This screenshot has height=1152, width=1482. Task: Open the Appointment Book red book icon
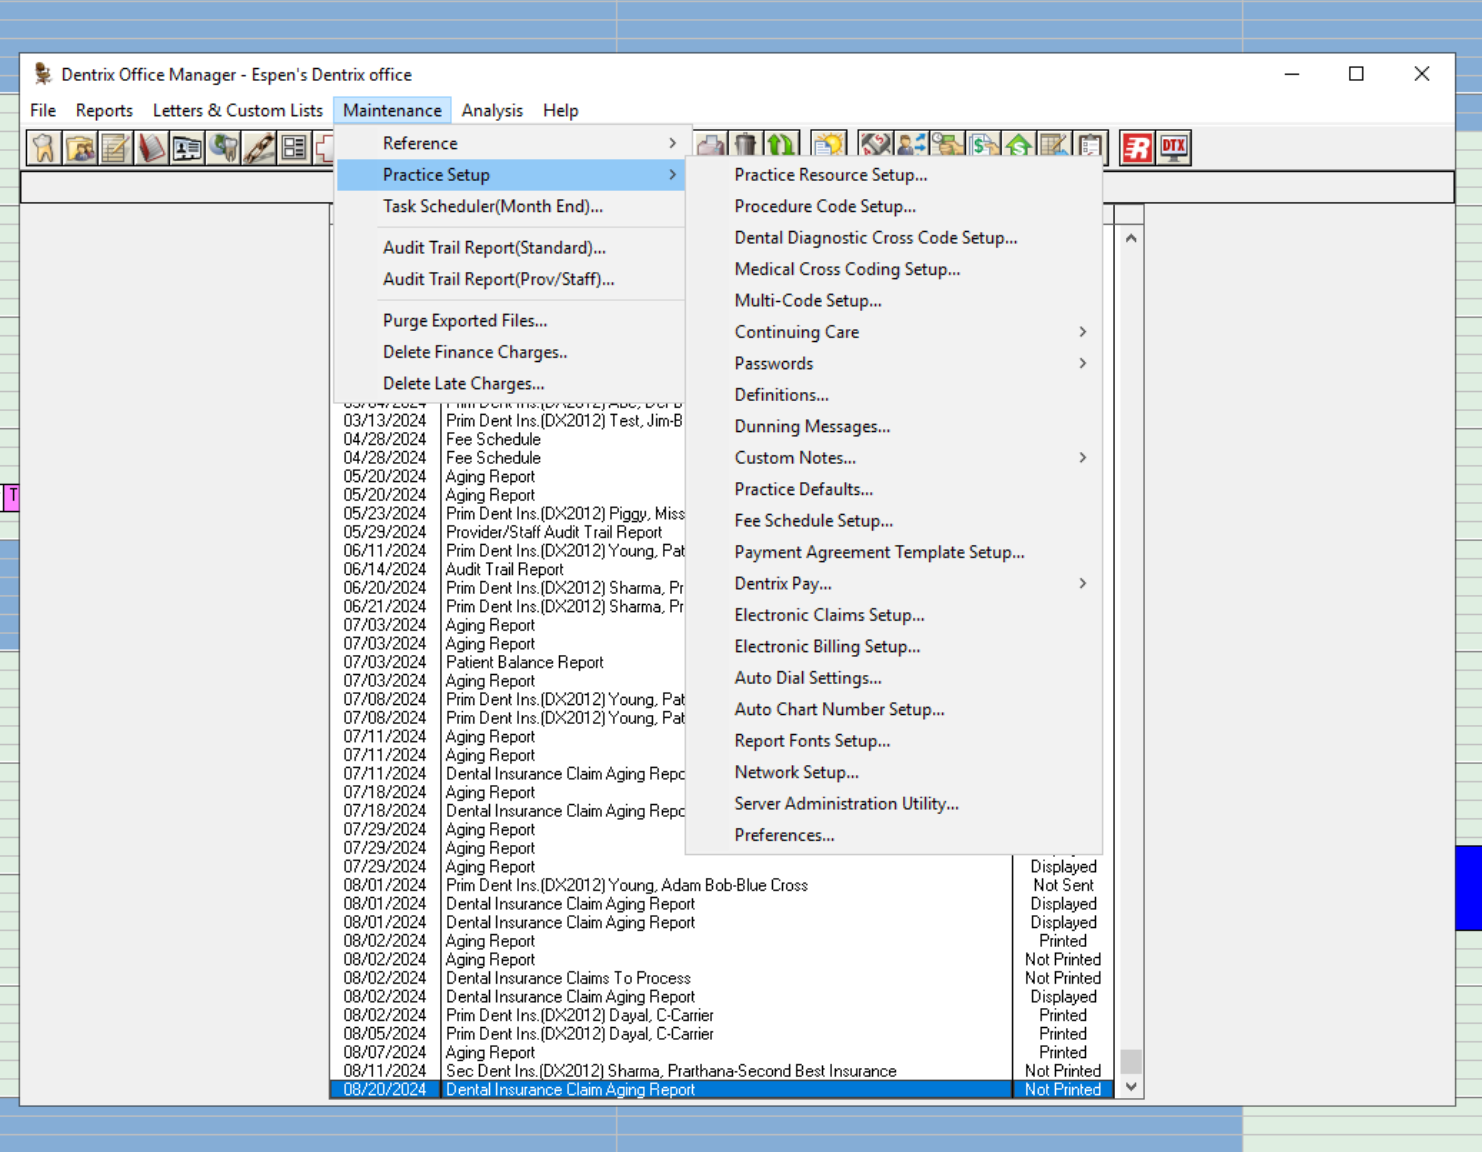[152, 148]
